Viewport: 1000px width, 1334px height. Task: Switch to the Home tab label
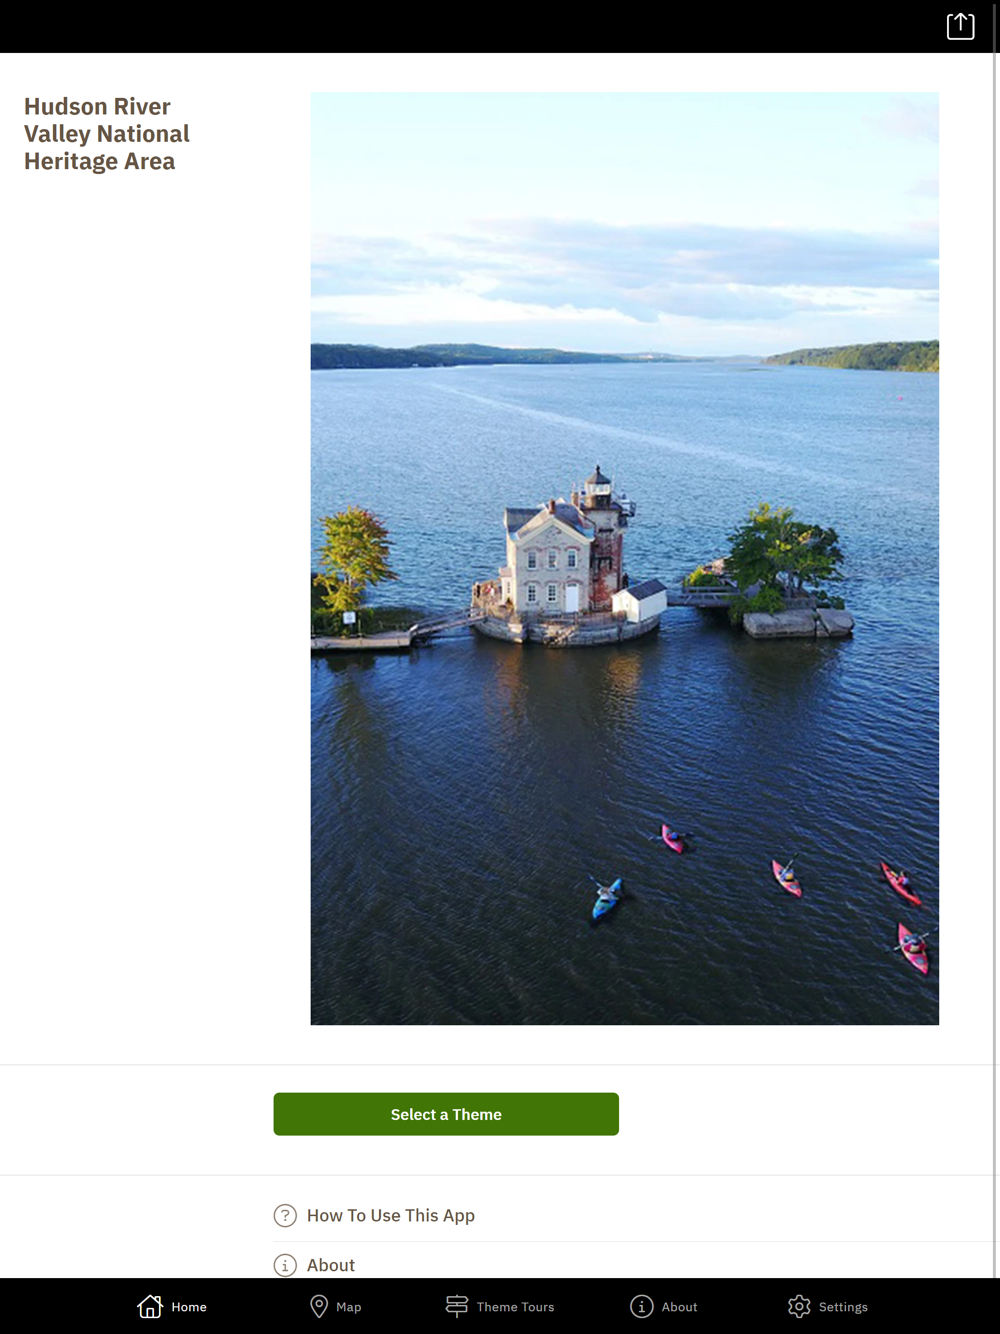pyautogui.click(x=189, y=1307)
